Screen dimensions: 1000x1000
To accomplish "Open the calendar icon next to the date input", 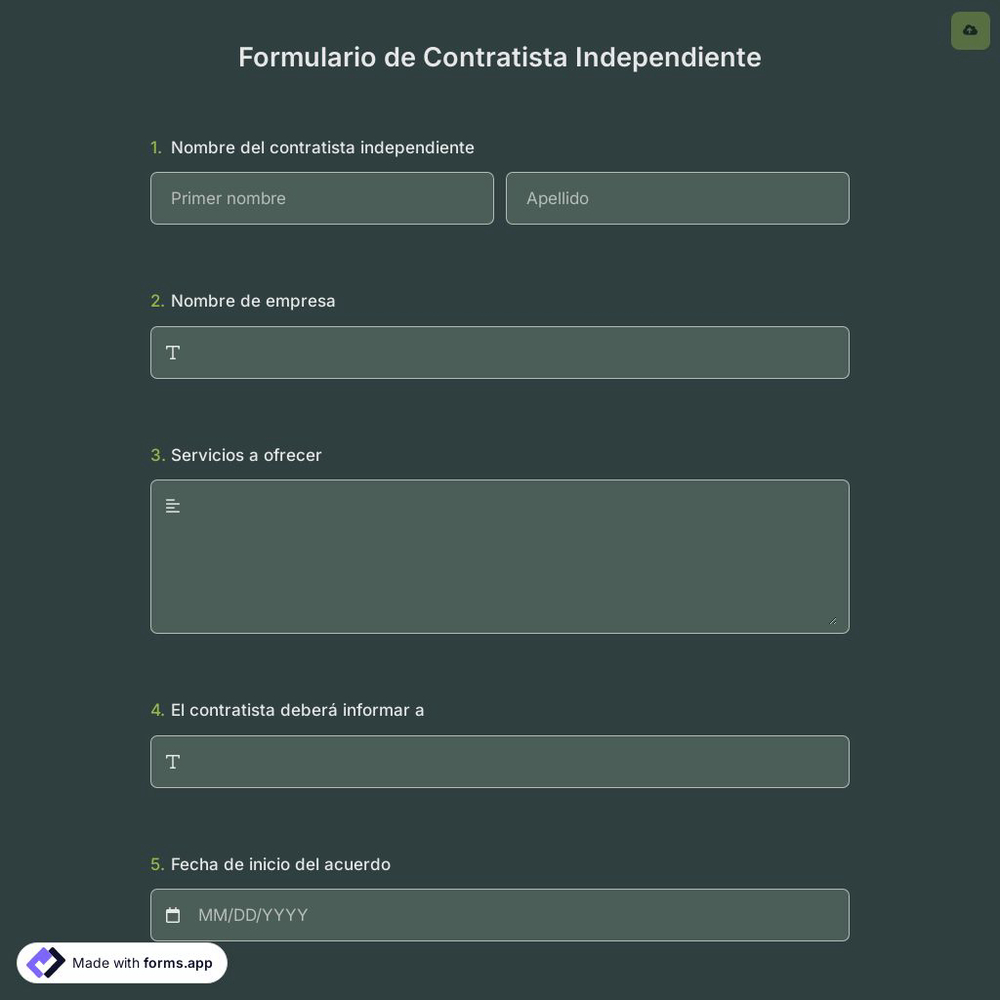I will 172,913.
